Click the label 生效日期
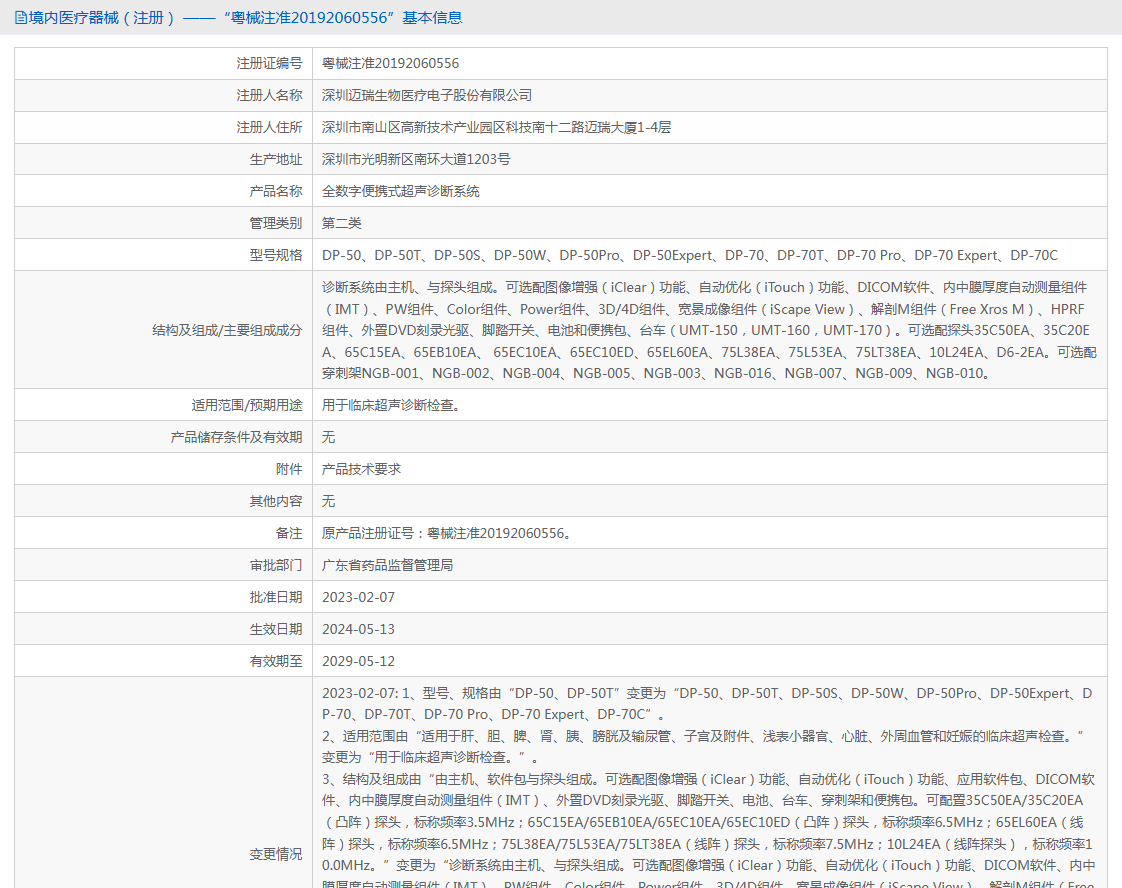The image size is (1122, 888). pos(275,630)
